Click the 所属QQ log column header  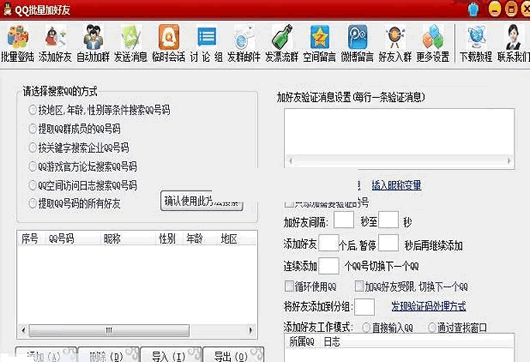(x=302, y=342)
